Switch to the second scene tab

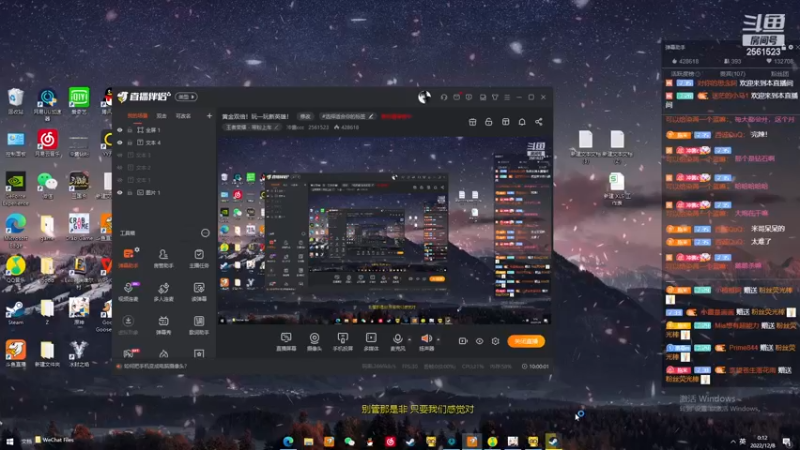[x=162, y=116]
